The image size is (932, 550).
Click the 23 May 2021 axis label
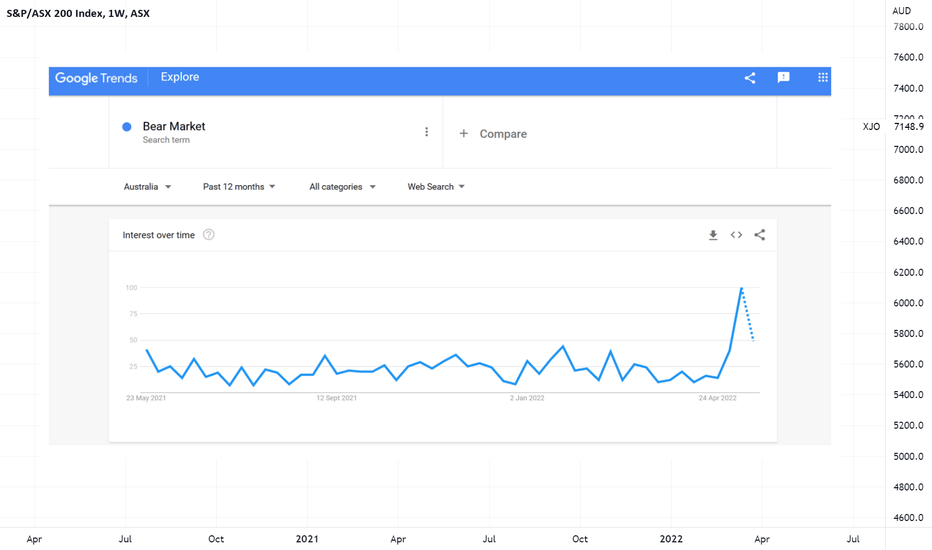coord(146,398)
